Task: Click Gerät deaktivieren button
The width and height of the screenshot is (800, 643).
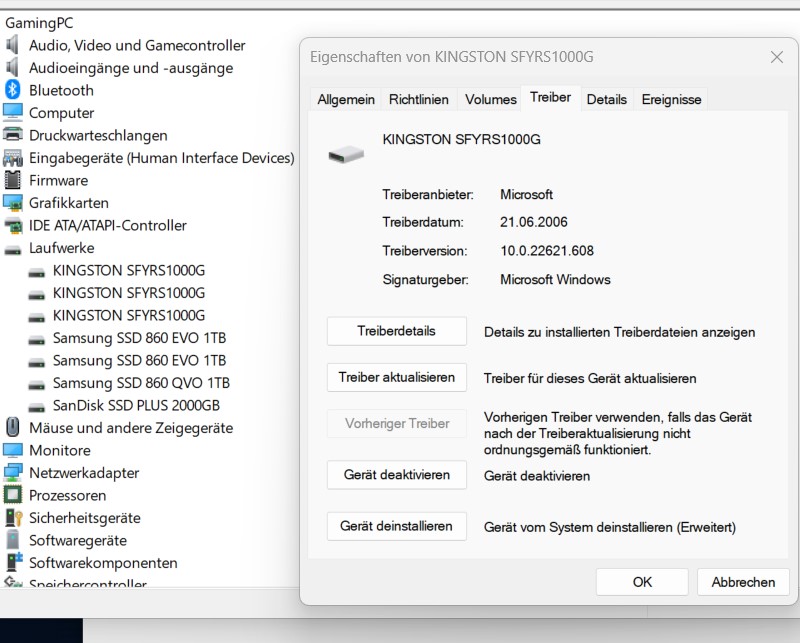Action: [x=396, y=475]
